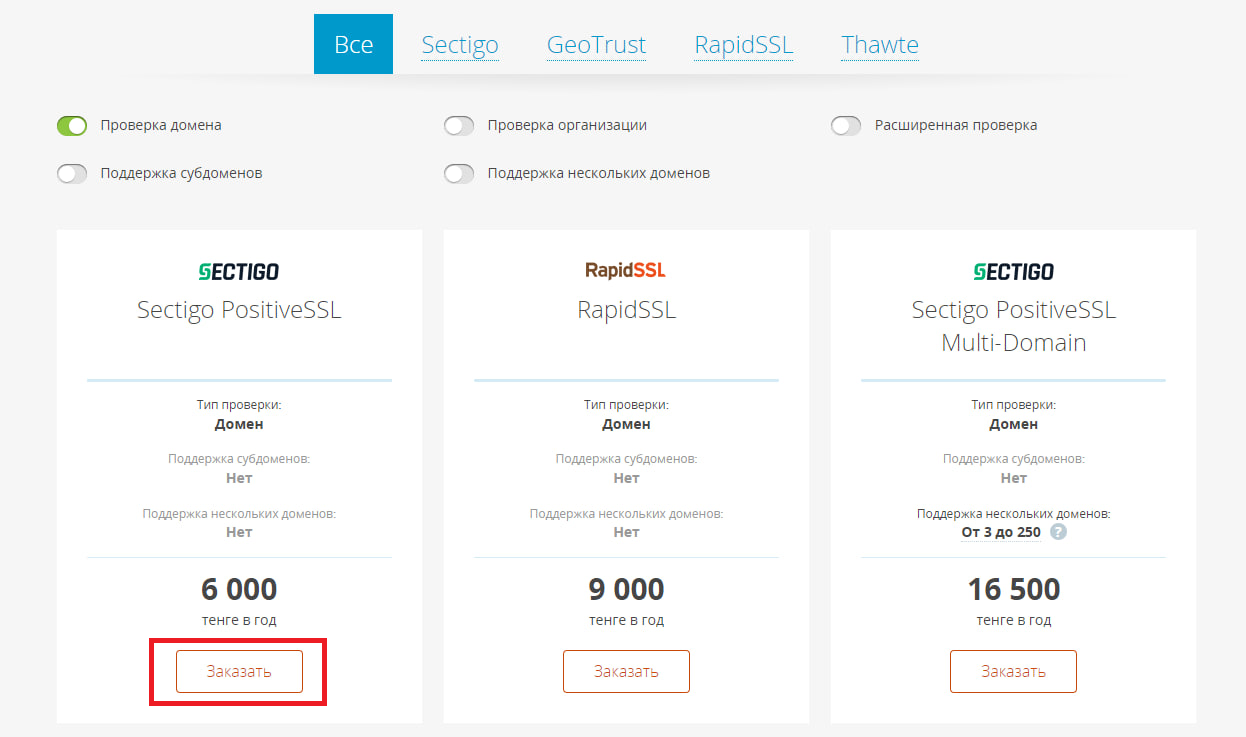Viewport: 1246px width, 737px height.
Task: Switch to the Sectigo tab
Action: [x=460, y=45]
